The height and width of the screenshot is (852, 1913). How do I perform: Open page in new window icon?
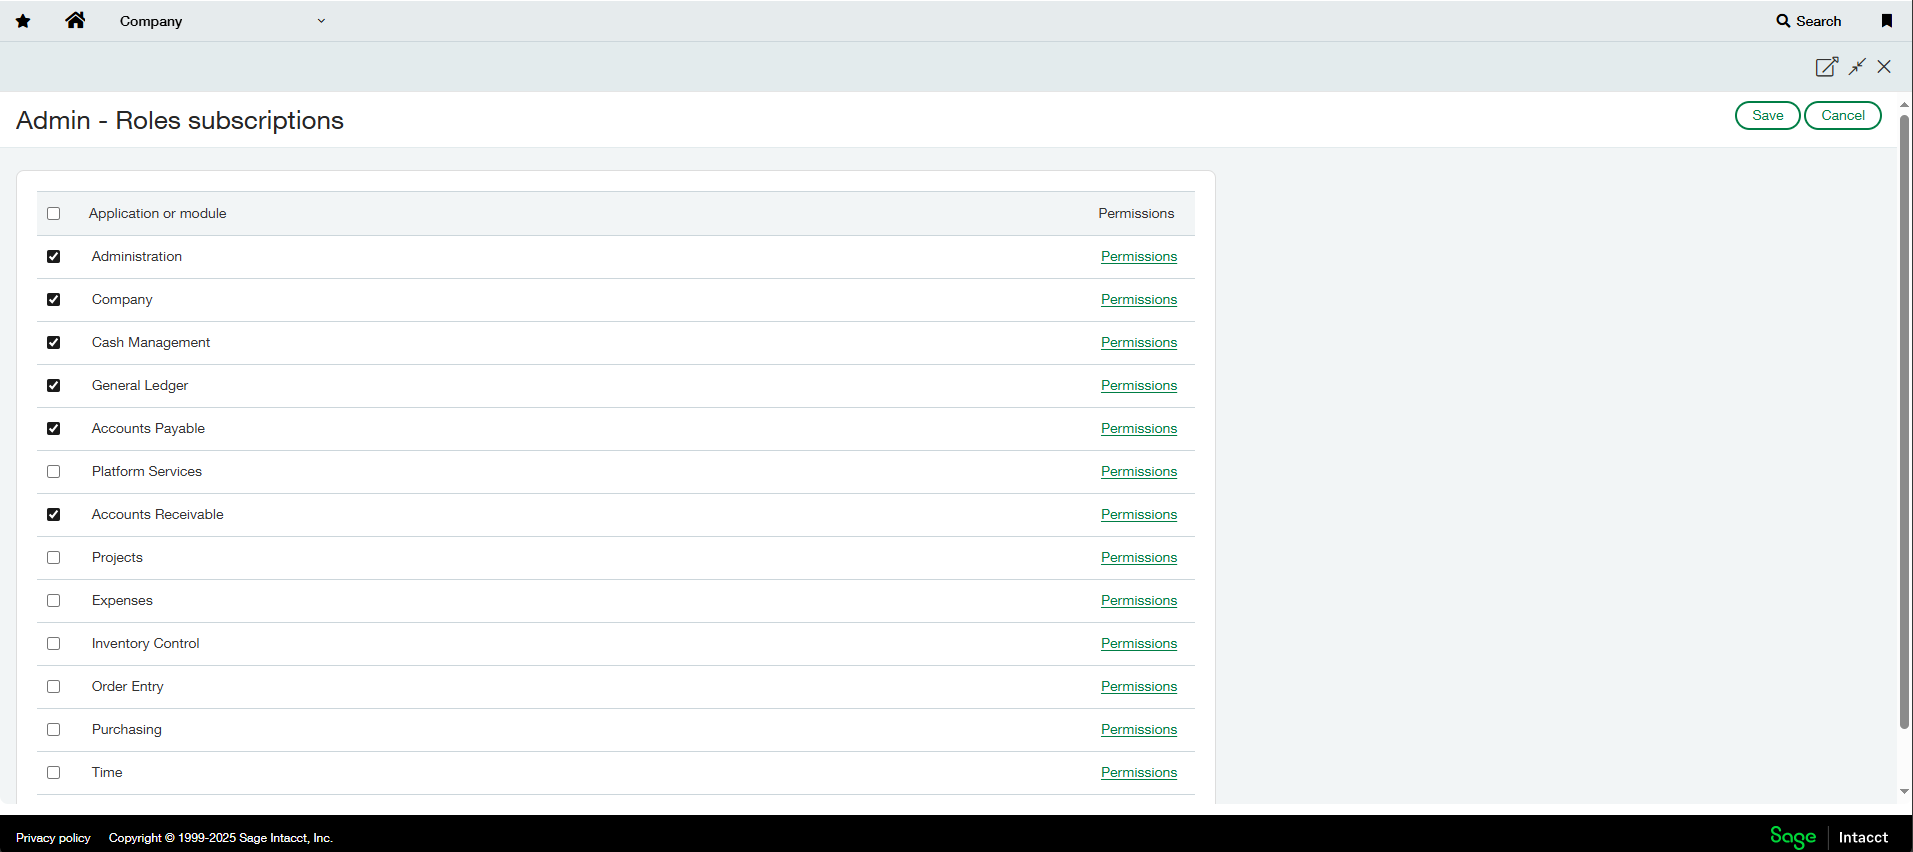(x=1826, y=67)
